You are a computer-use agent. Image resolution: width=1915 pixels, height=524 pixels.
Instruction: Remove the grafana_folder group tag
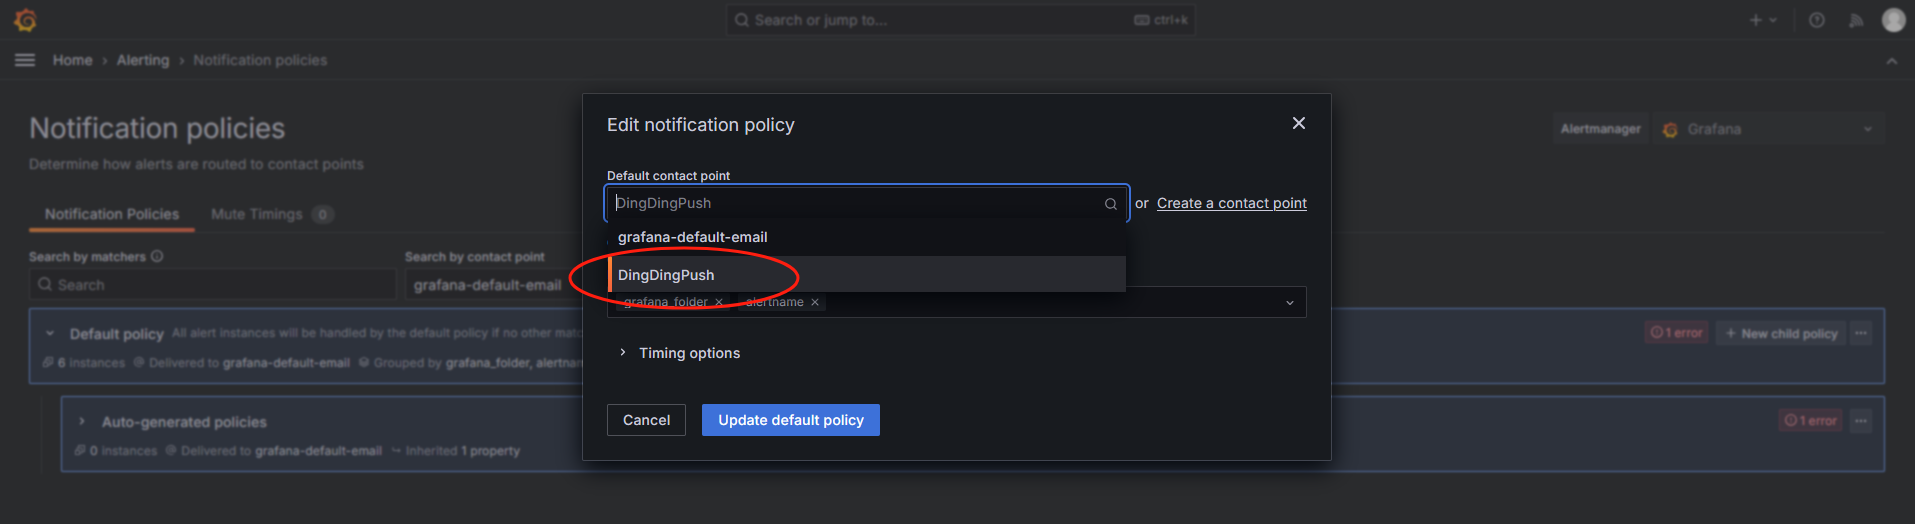pos(718,302)
